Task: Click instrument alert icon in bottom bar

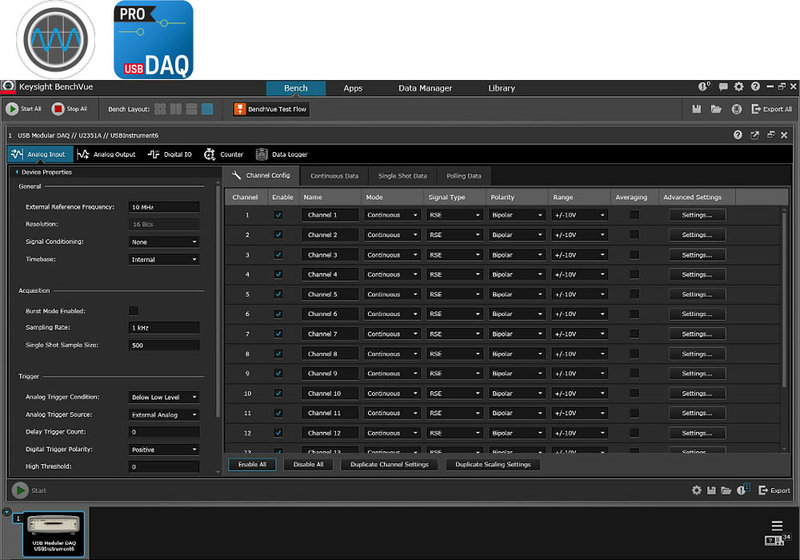Action: click(x=742, y=490)
